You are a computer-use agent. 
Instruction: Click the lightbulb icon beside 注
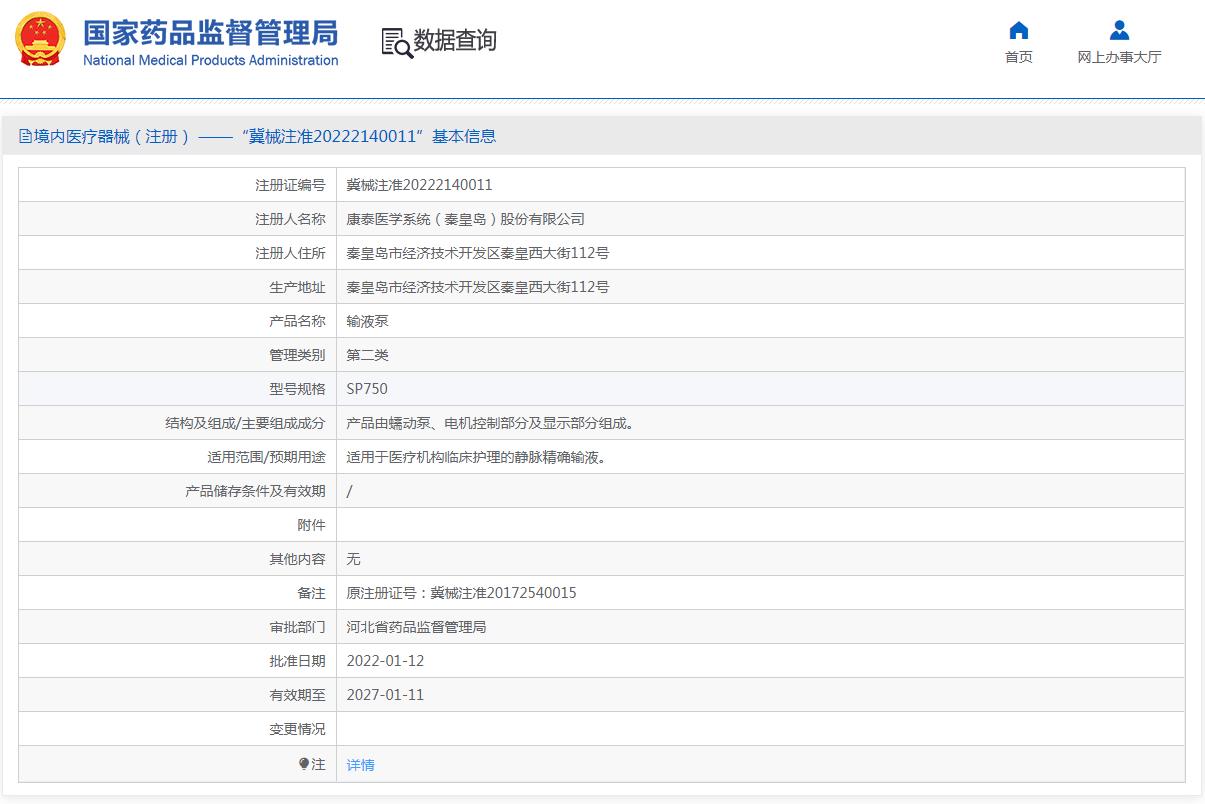(304, 764)
